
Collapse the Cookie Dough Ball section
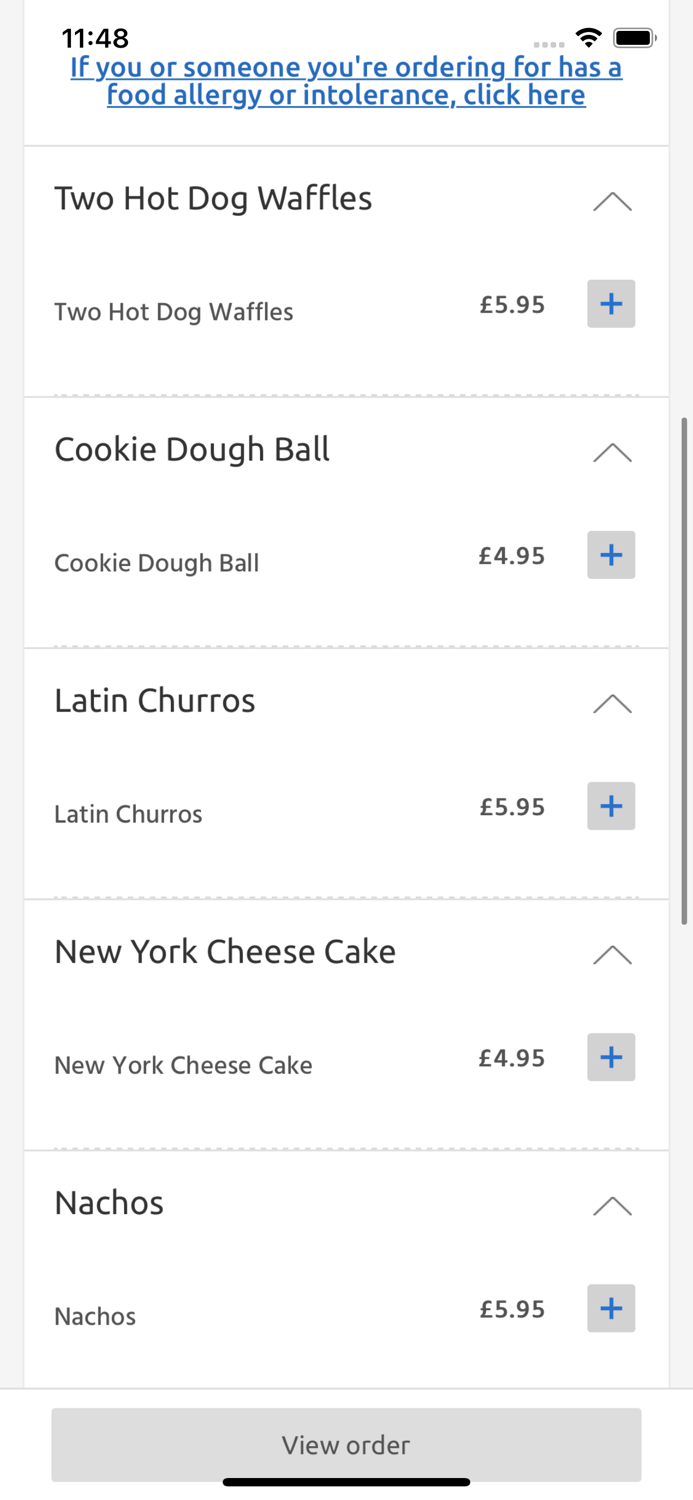(611, 452)
